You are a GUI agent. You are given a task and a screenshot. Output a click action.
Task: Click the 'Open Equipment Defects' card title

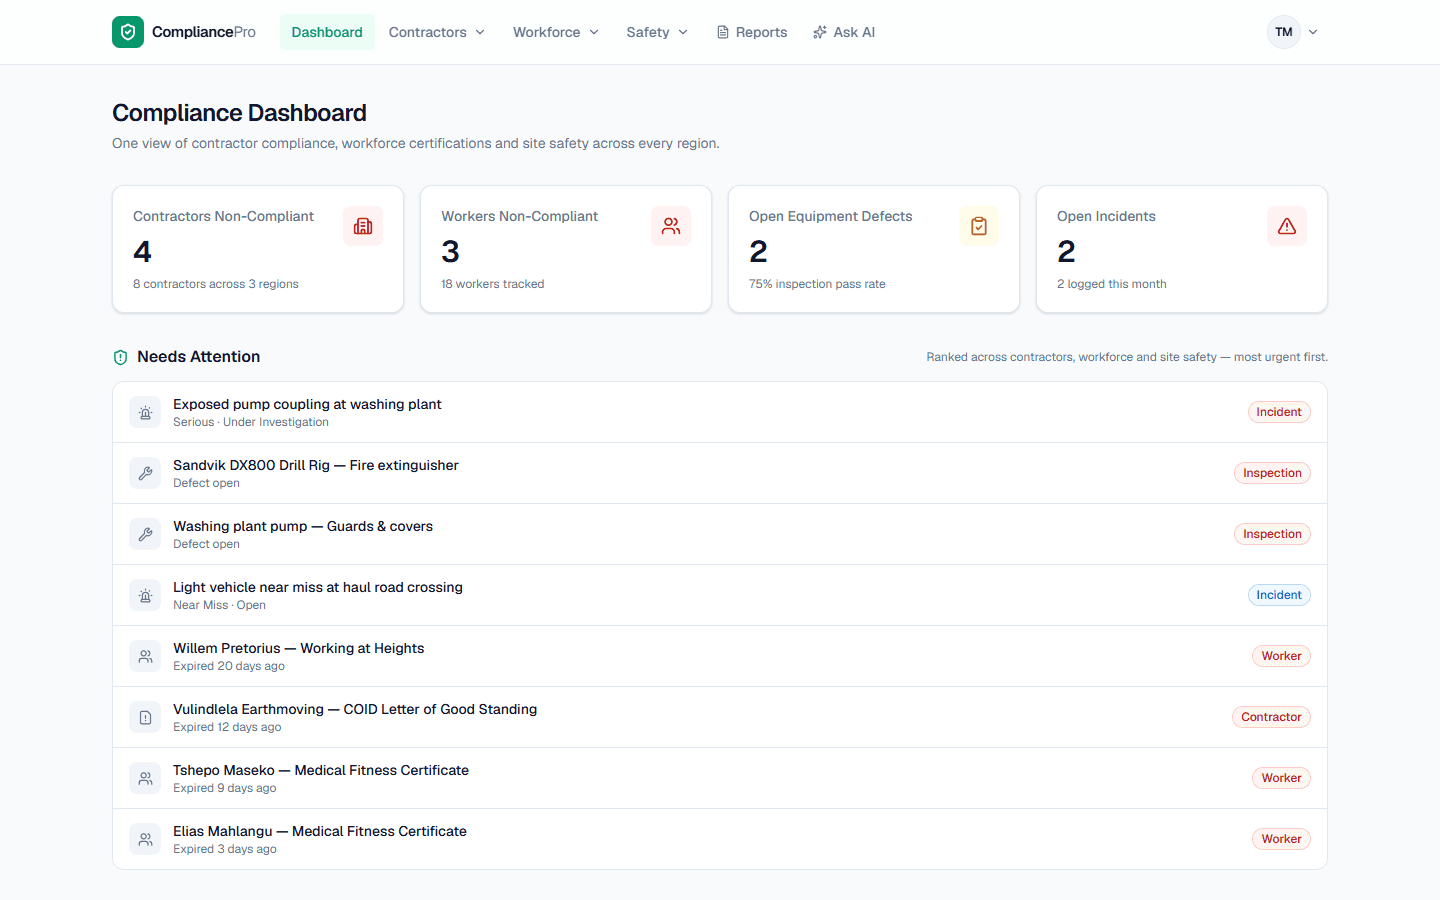click(x=830, y=216)
